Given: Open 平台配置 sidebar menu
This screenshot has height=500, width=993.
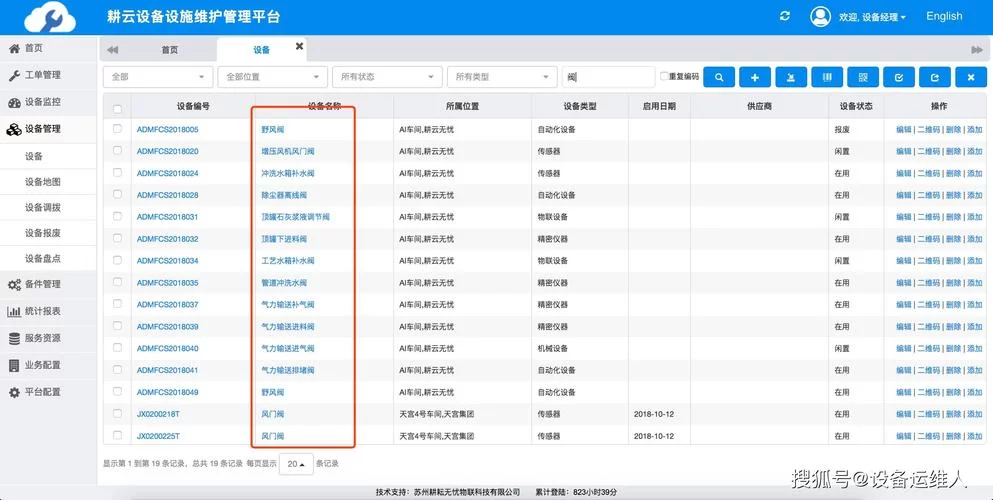Looking at the screenshot, I should click(x=48, y=392).
